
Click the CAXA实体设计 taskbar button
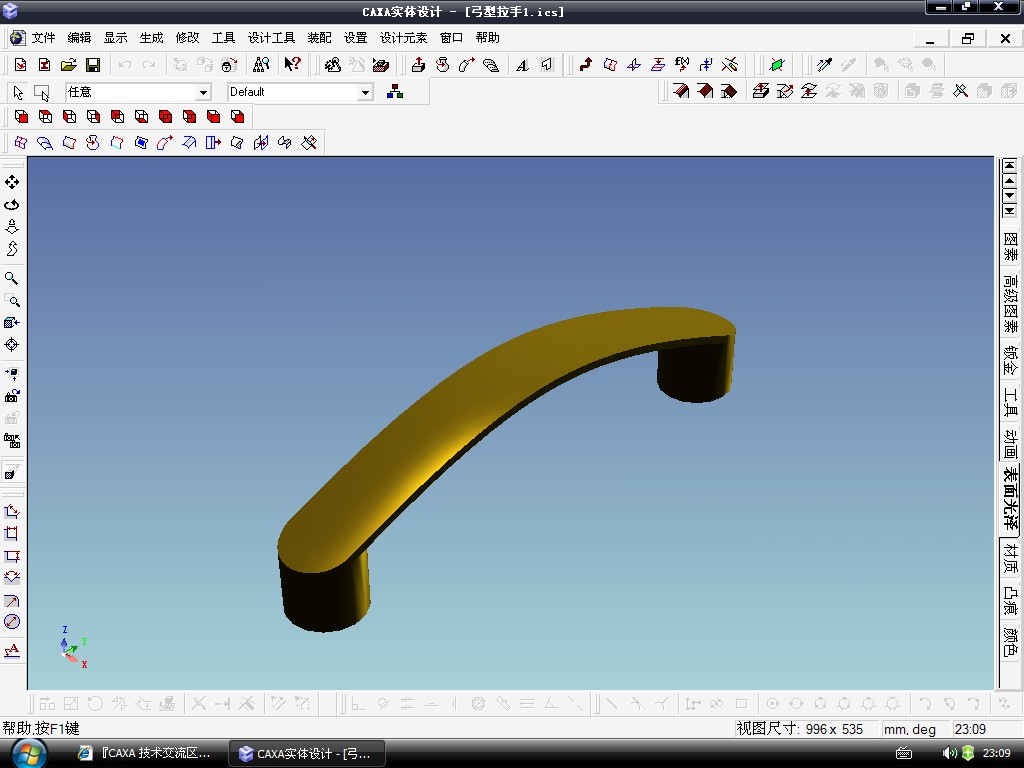[x=306, y=753]
